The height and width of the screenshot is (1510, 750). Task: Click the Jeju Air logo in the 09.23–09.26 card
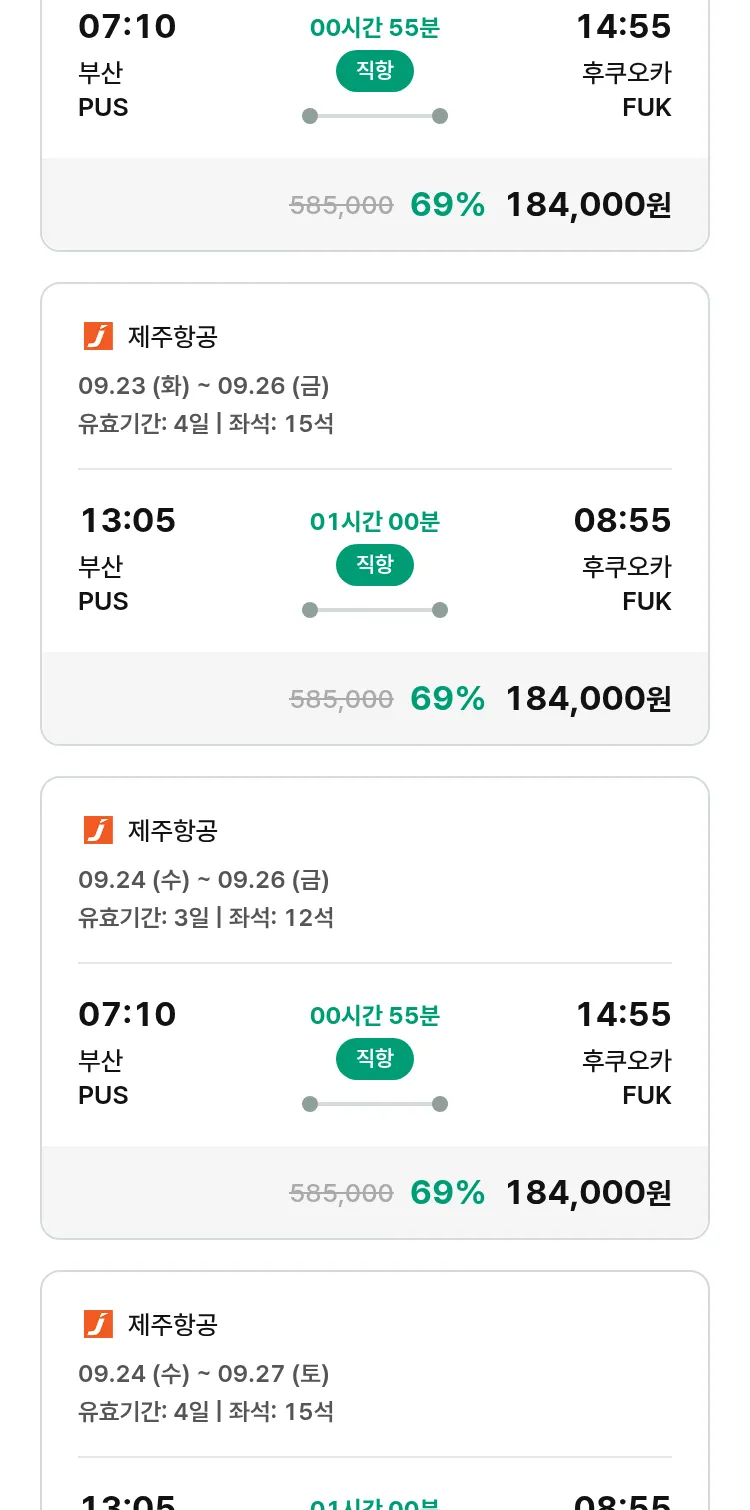[x=98, y=337]
